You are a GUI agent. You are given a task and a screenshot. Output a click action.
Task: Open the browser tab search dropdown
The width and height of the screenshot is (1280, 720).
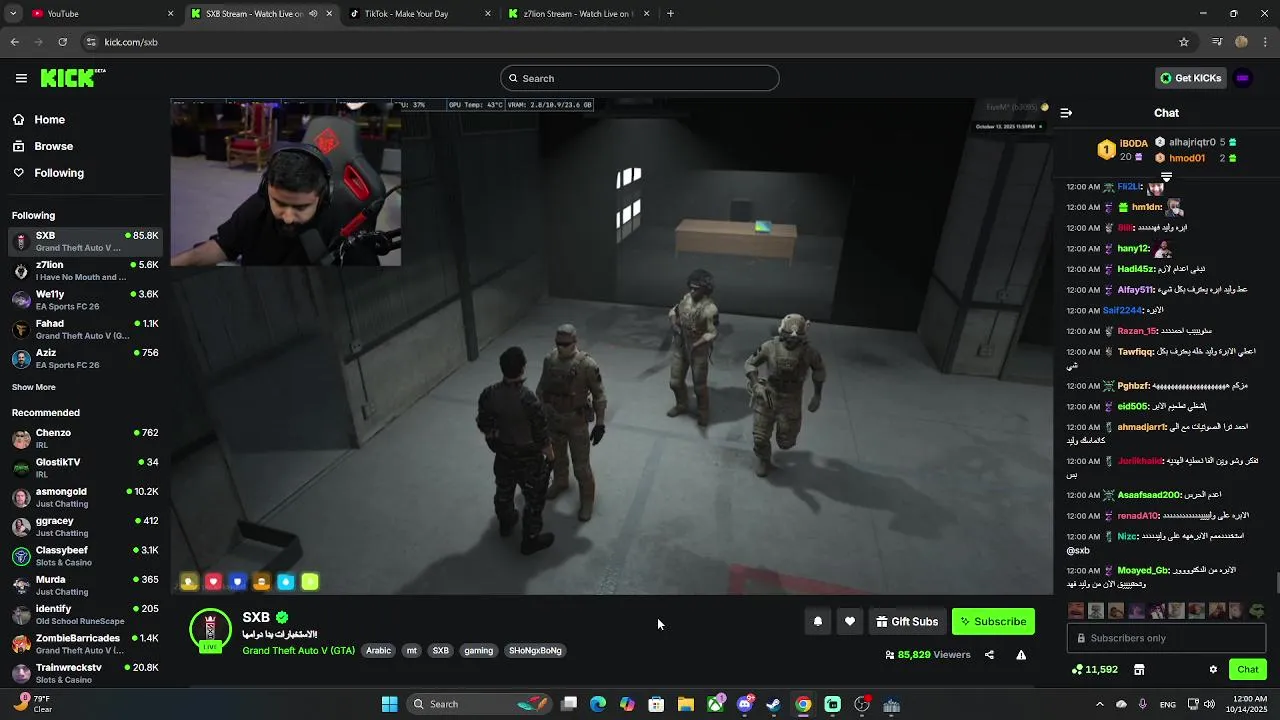[14, 14]
